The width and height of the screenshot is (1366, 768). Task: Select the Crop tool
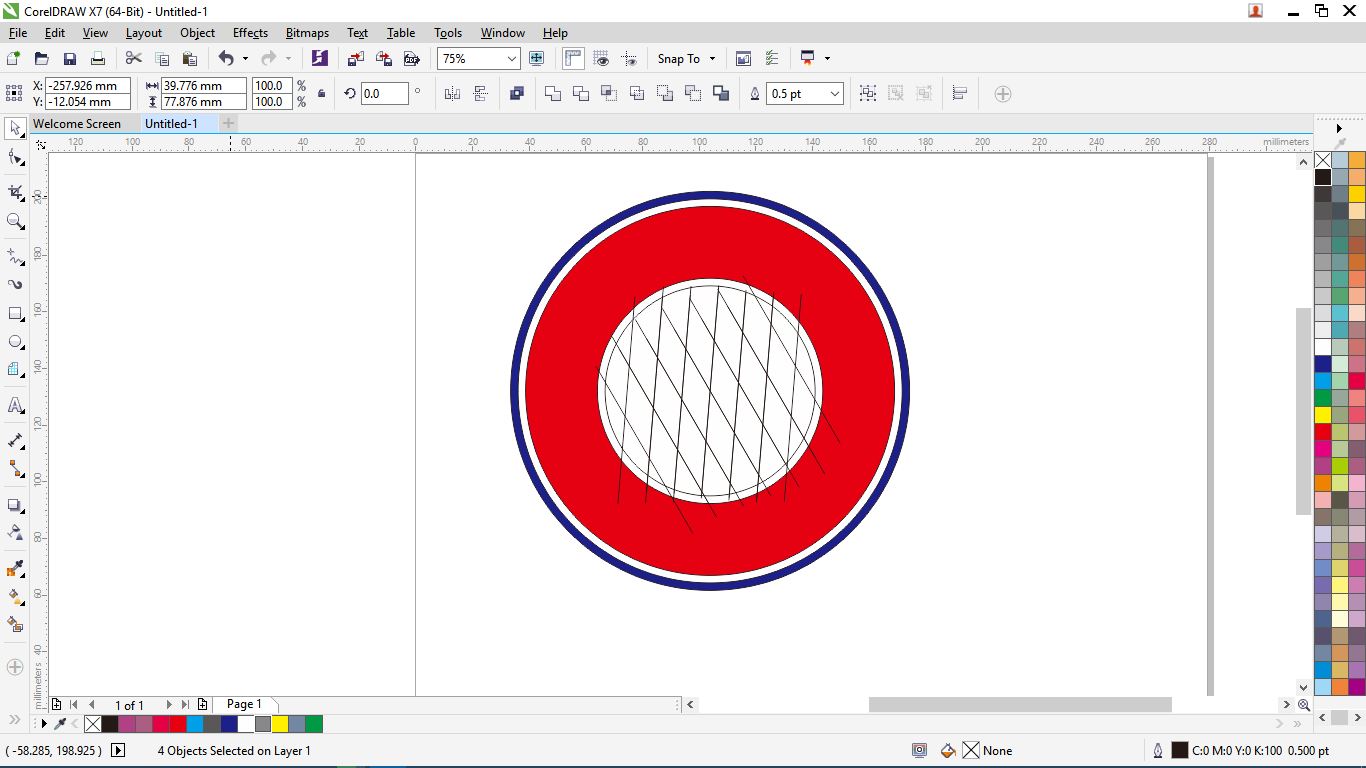[x=15, y=190]
